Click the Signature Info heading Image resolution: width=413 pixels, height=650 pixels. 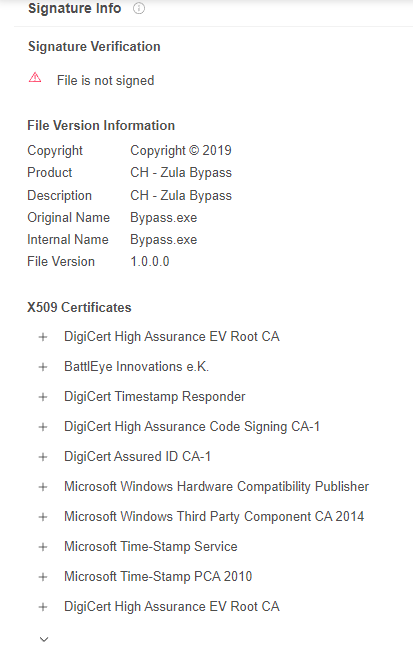75,8
